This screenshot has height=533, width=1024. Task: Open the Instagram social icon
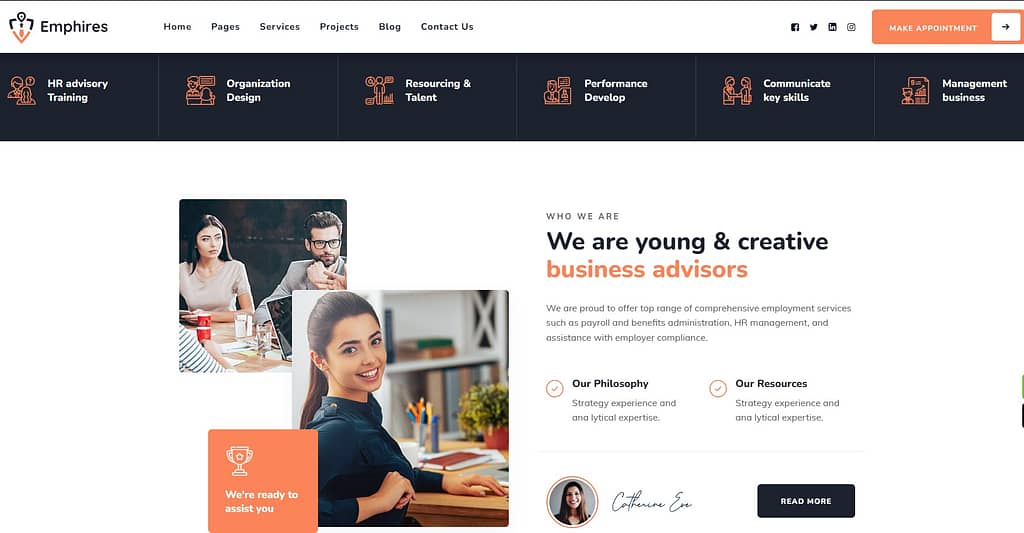851,27
